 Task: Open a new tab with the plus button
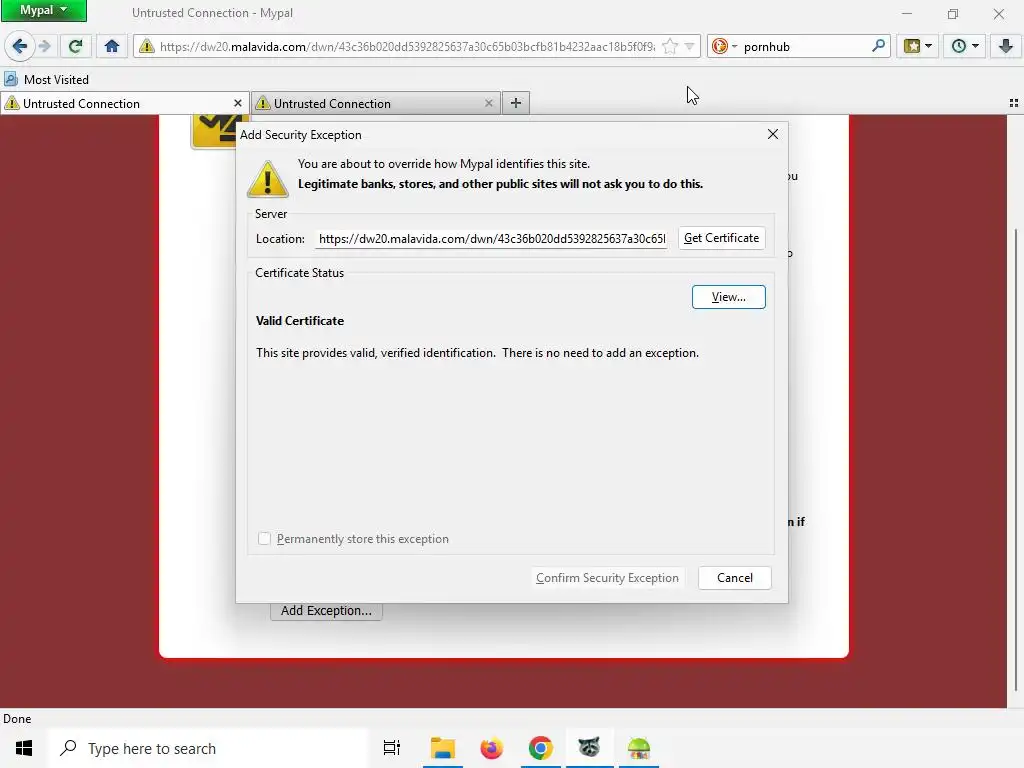click(516, 103)
